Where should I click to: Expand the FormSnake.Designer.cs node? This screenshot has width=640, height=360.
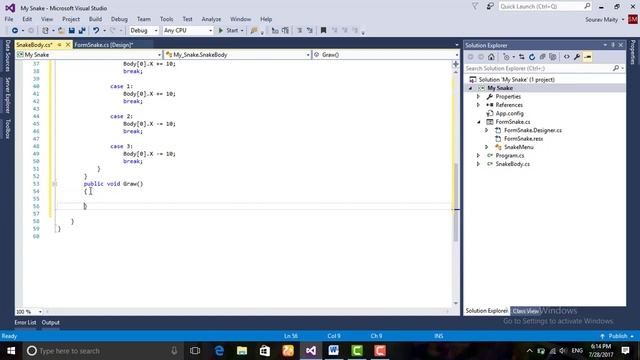pyautogui.click(x=487, y=130)
